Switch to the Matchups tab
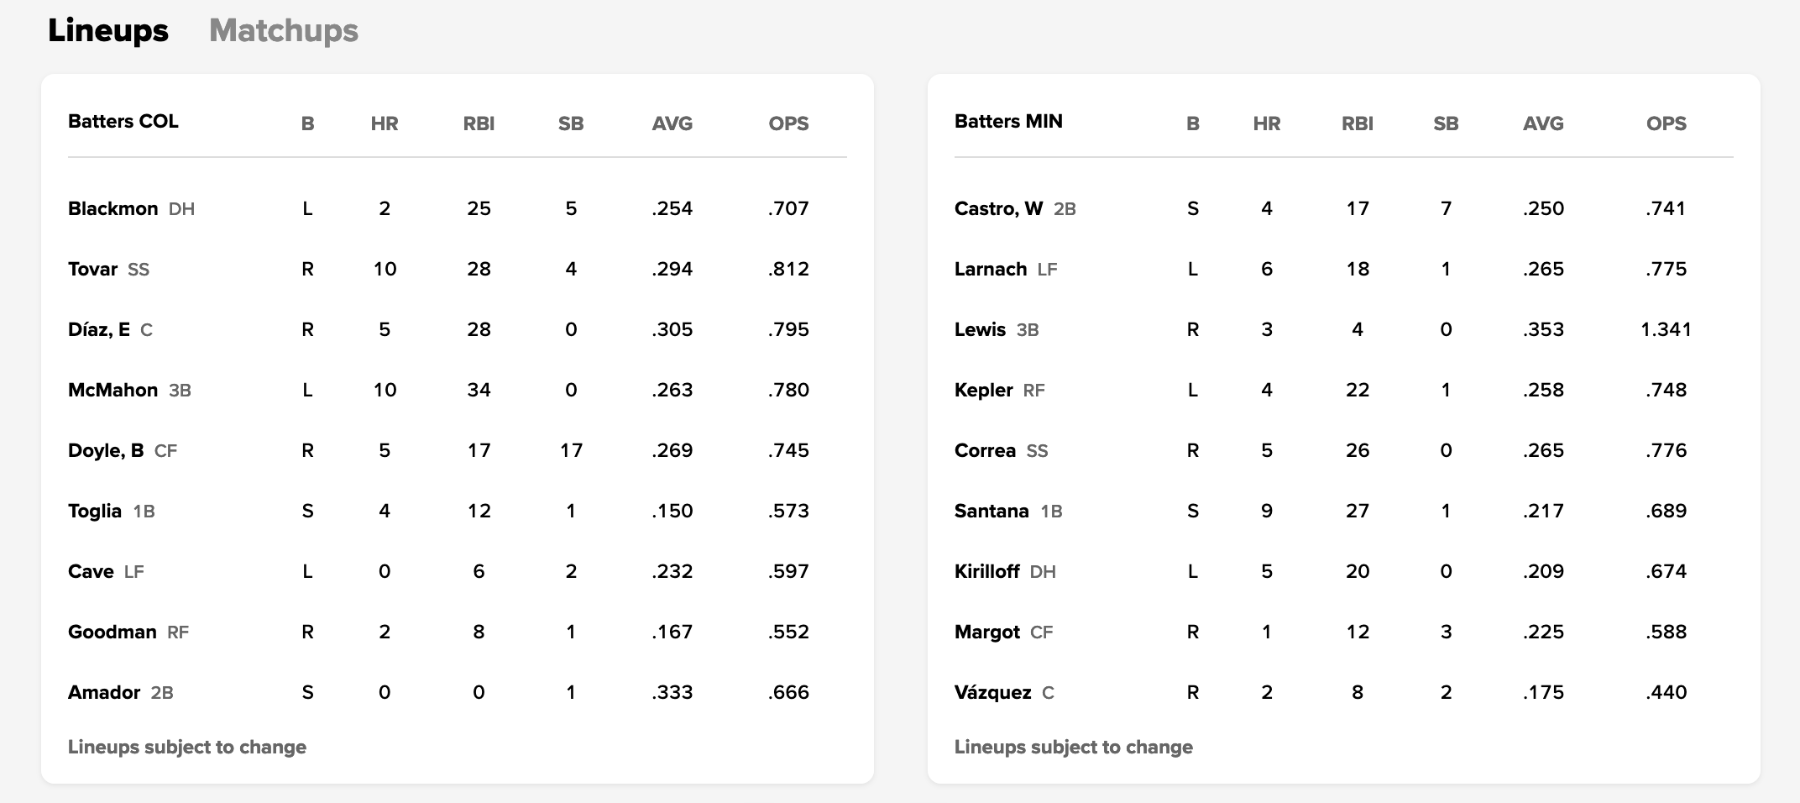Image resolution: width=1800 pixels, height=803 pixels. point(283,31)
